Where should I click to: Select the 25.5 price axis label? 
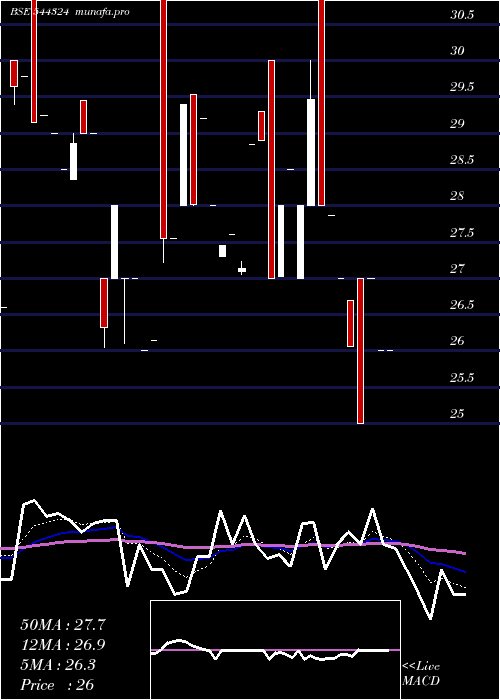point(462,378)
